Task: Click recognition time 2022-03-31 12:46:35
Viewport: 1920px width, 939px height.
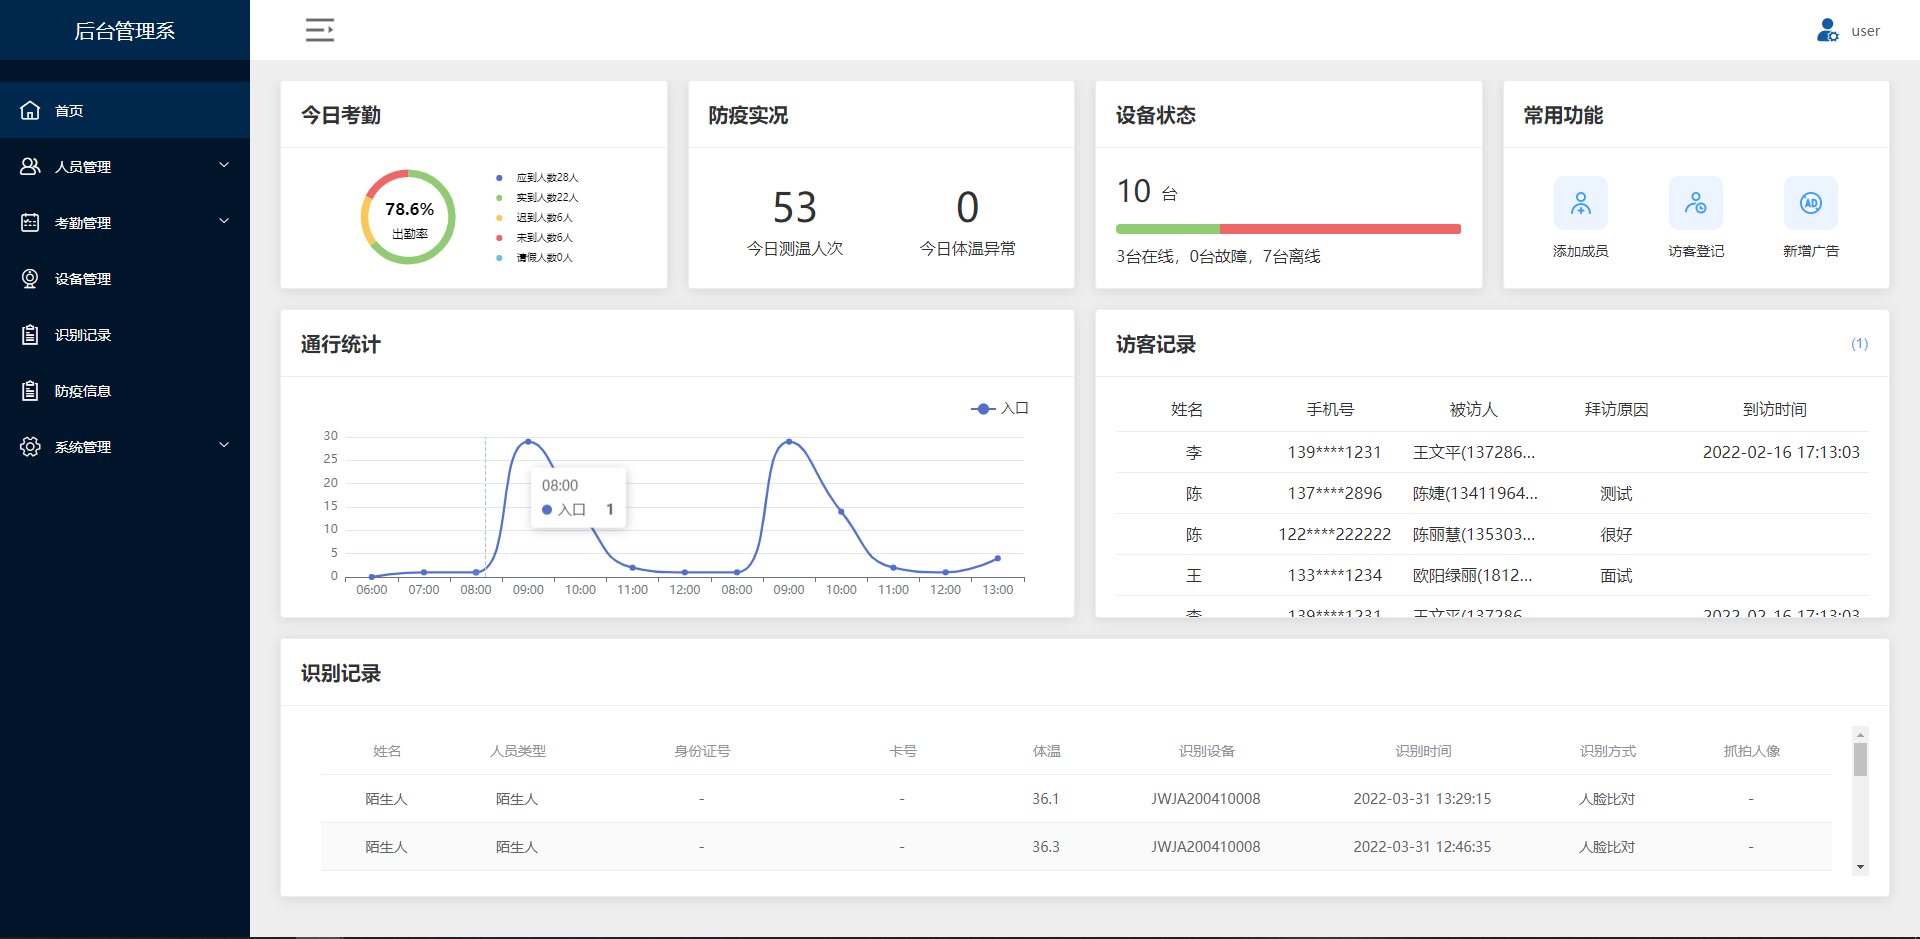Action: tap(1422, 847)
